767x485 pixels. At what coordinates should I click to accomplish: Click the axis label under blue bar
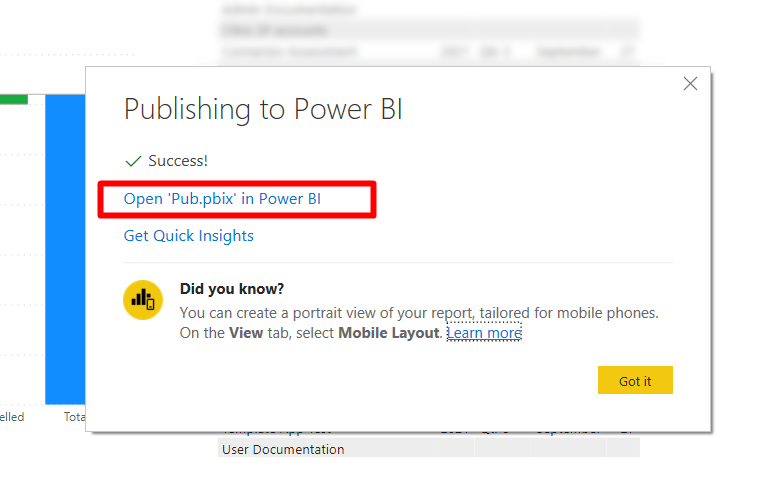click(x=74, y=416)
